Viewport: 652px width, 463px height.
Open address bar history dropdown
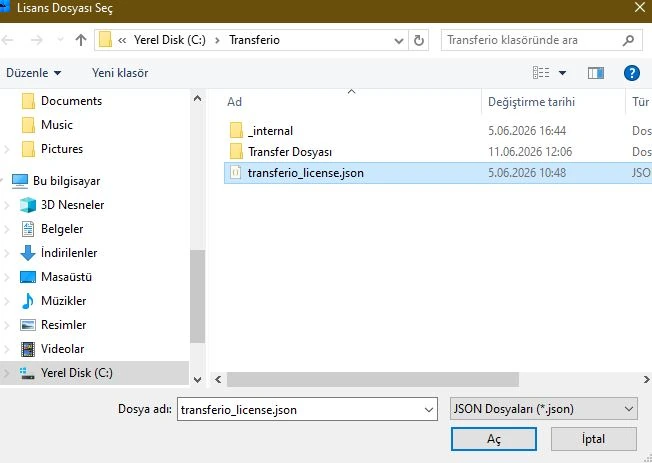click(x=398, y=40)
